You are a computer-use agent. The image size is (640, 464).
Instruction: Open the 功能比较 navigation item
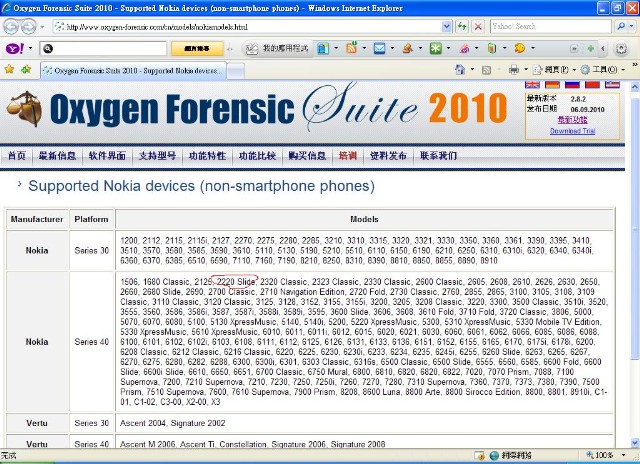click(257, 155)
